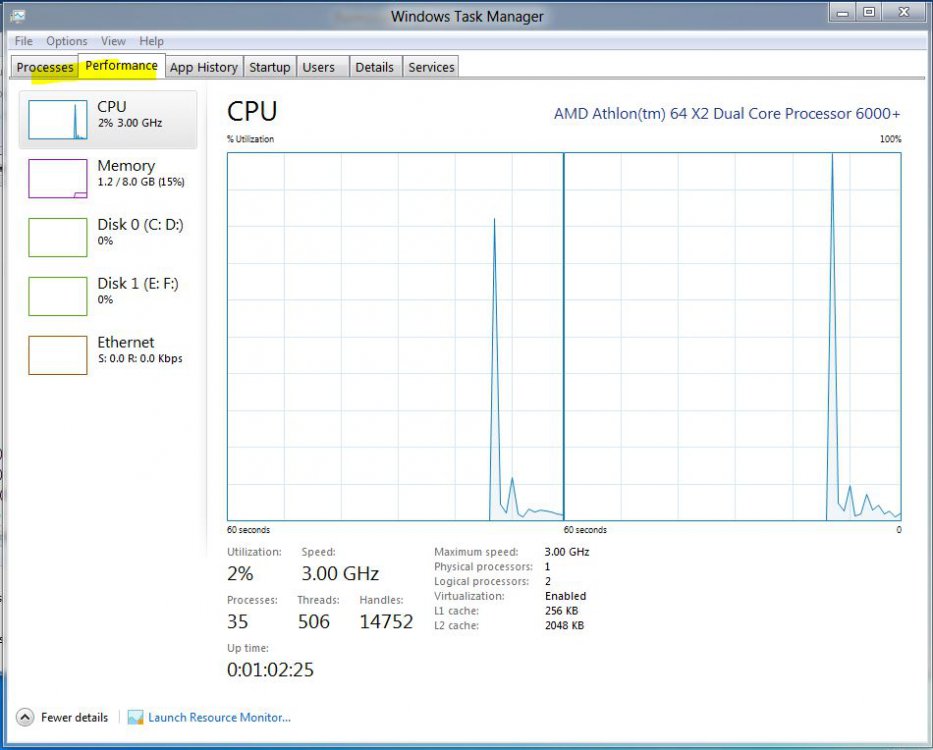Switch to the Processes tab
933x750 pixels.
click(x=45, y=67)
